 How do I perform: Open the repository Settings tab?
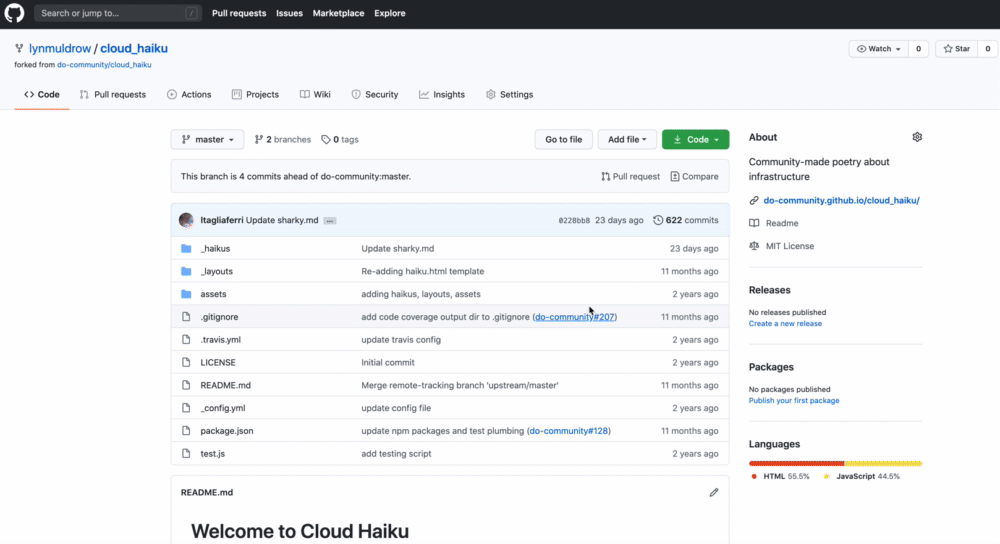(510, 94)
